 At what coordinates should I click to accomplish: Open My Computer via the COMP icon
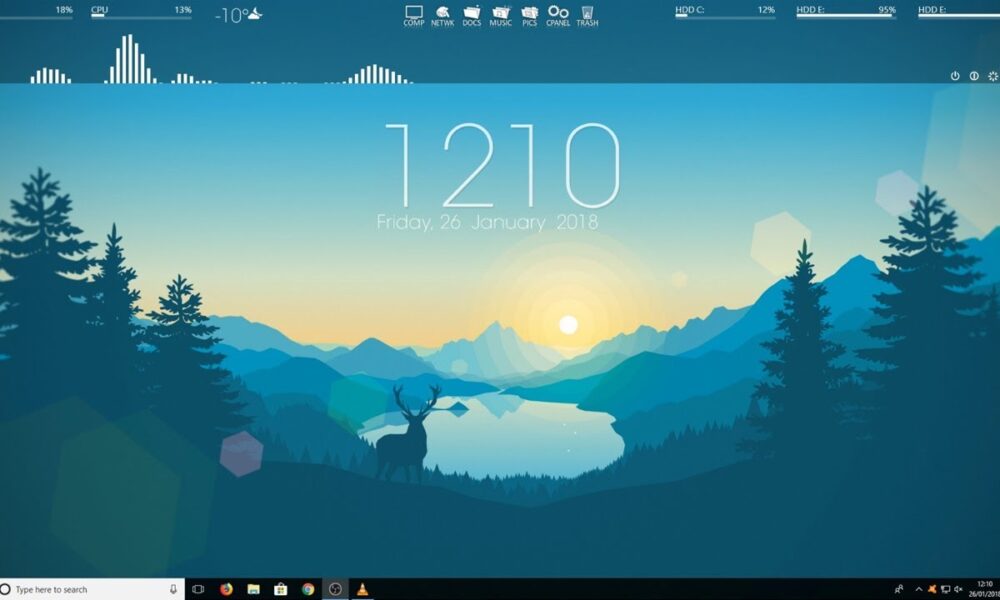(413, 12)
